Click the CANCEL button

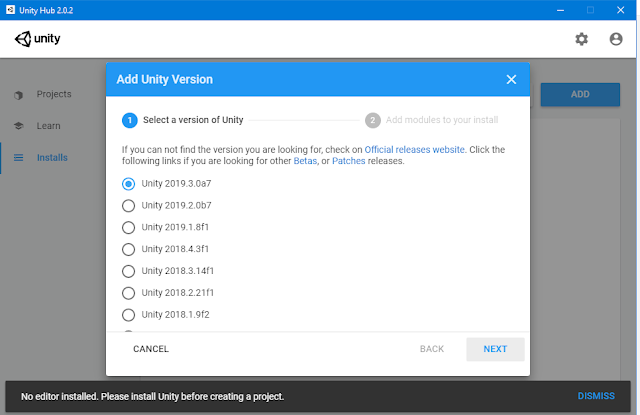(151, 349)
